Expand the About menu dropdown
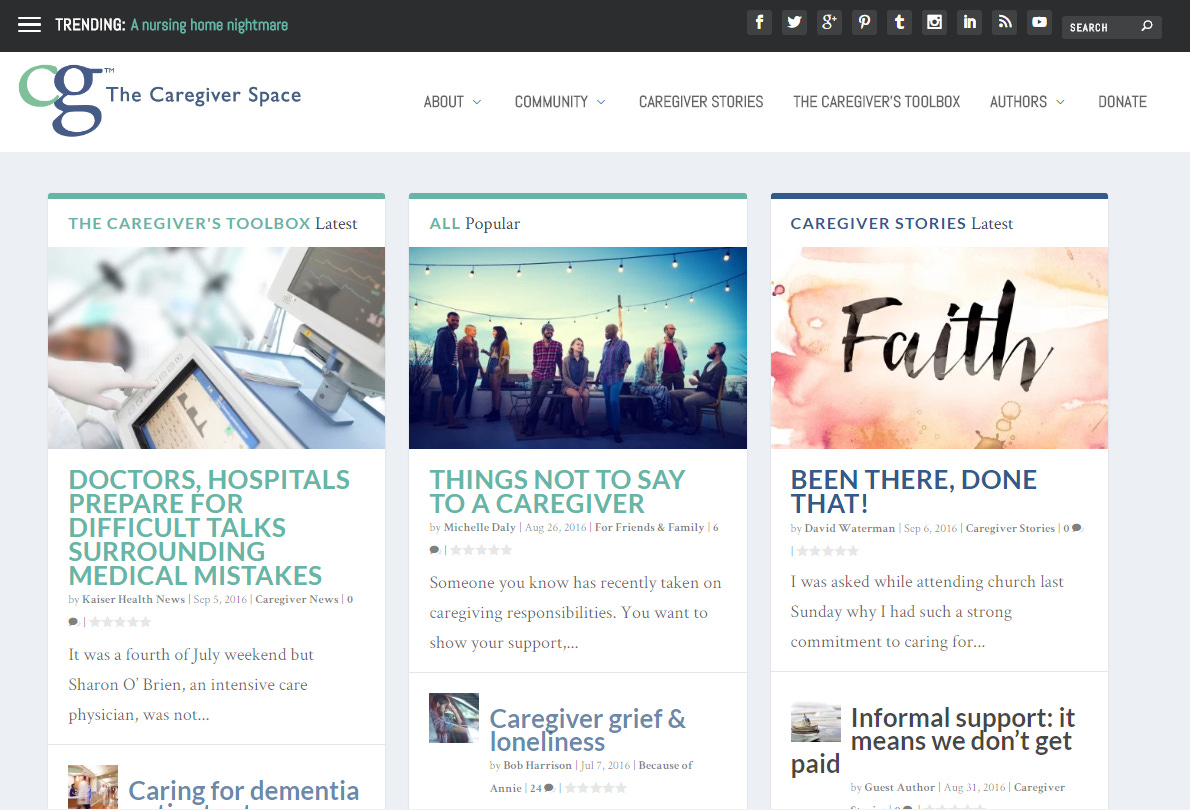The height and width of the screenshot is (810, 1190). (x=452, y=102)
